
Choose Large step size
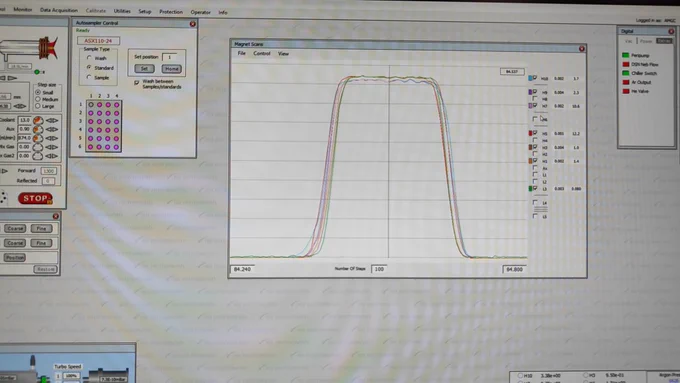coord(38,105)
